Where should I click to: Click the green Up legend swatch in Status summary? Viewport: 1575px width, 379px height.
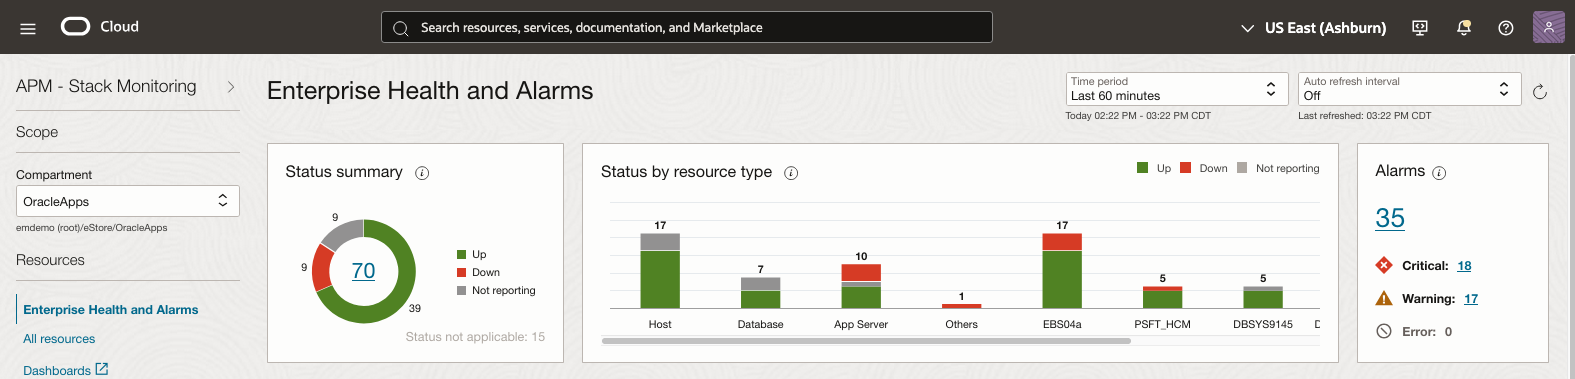click(462, 254)
